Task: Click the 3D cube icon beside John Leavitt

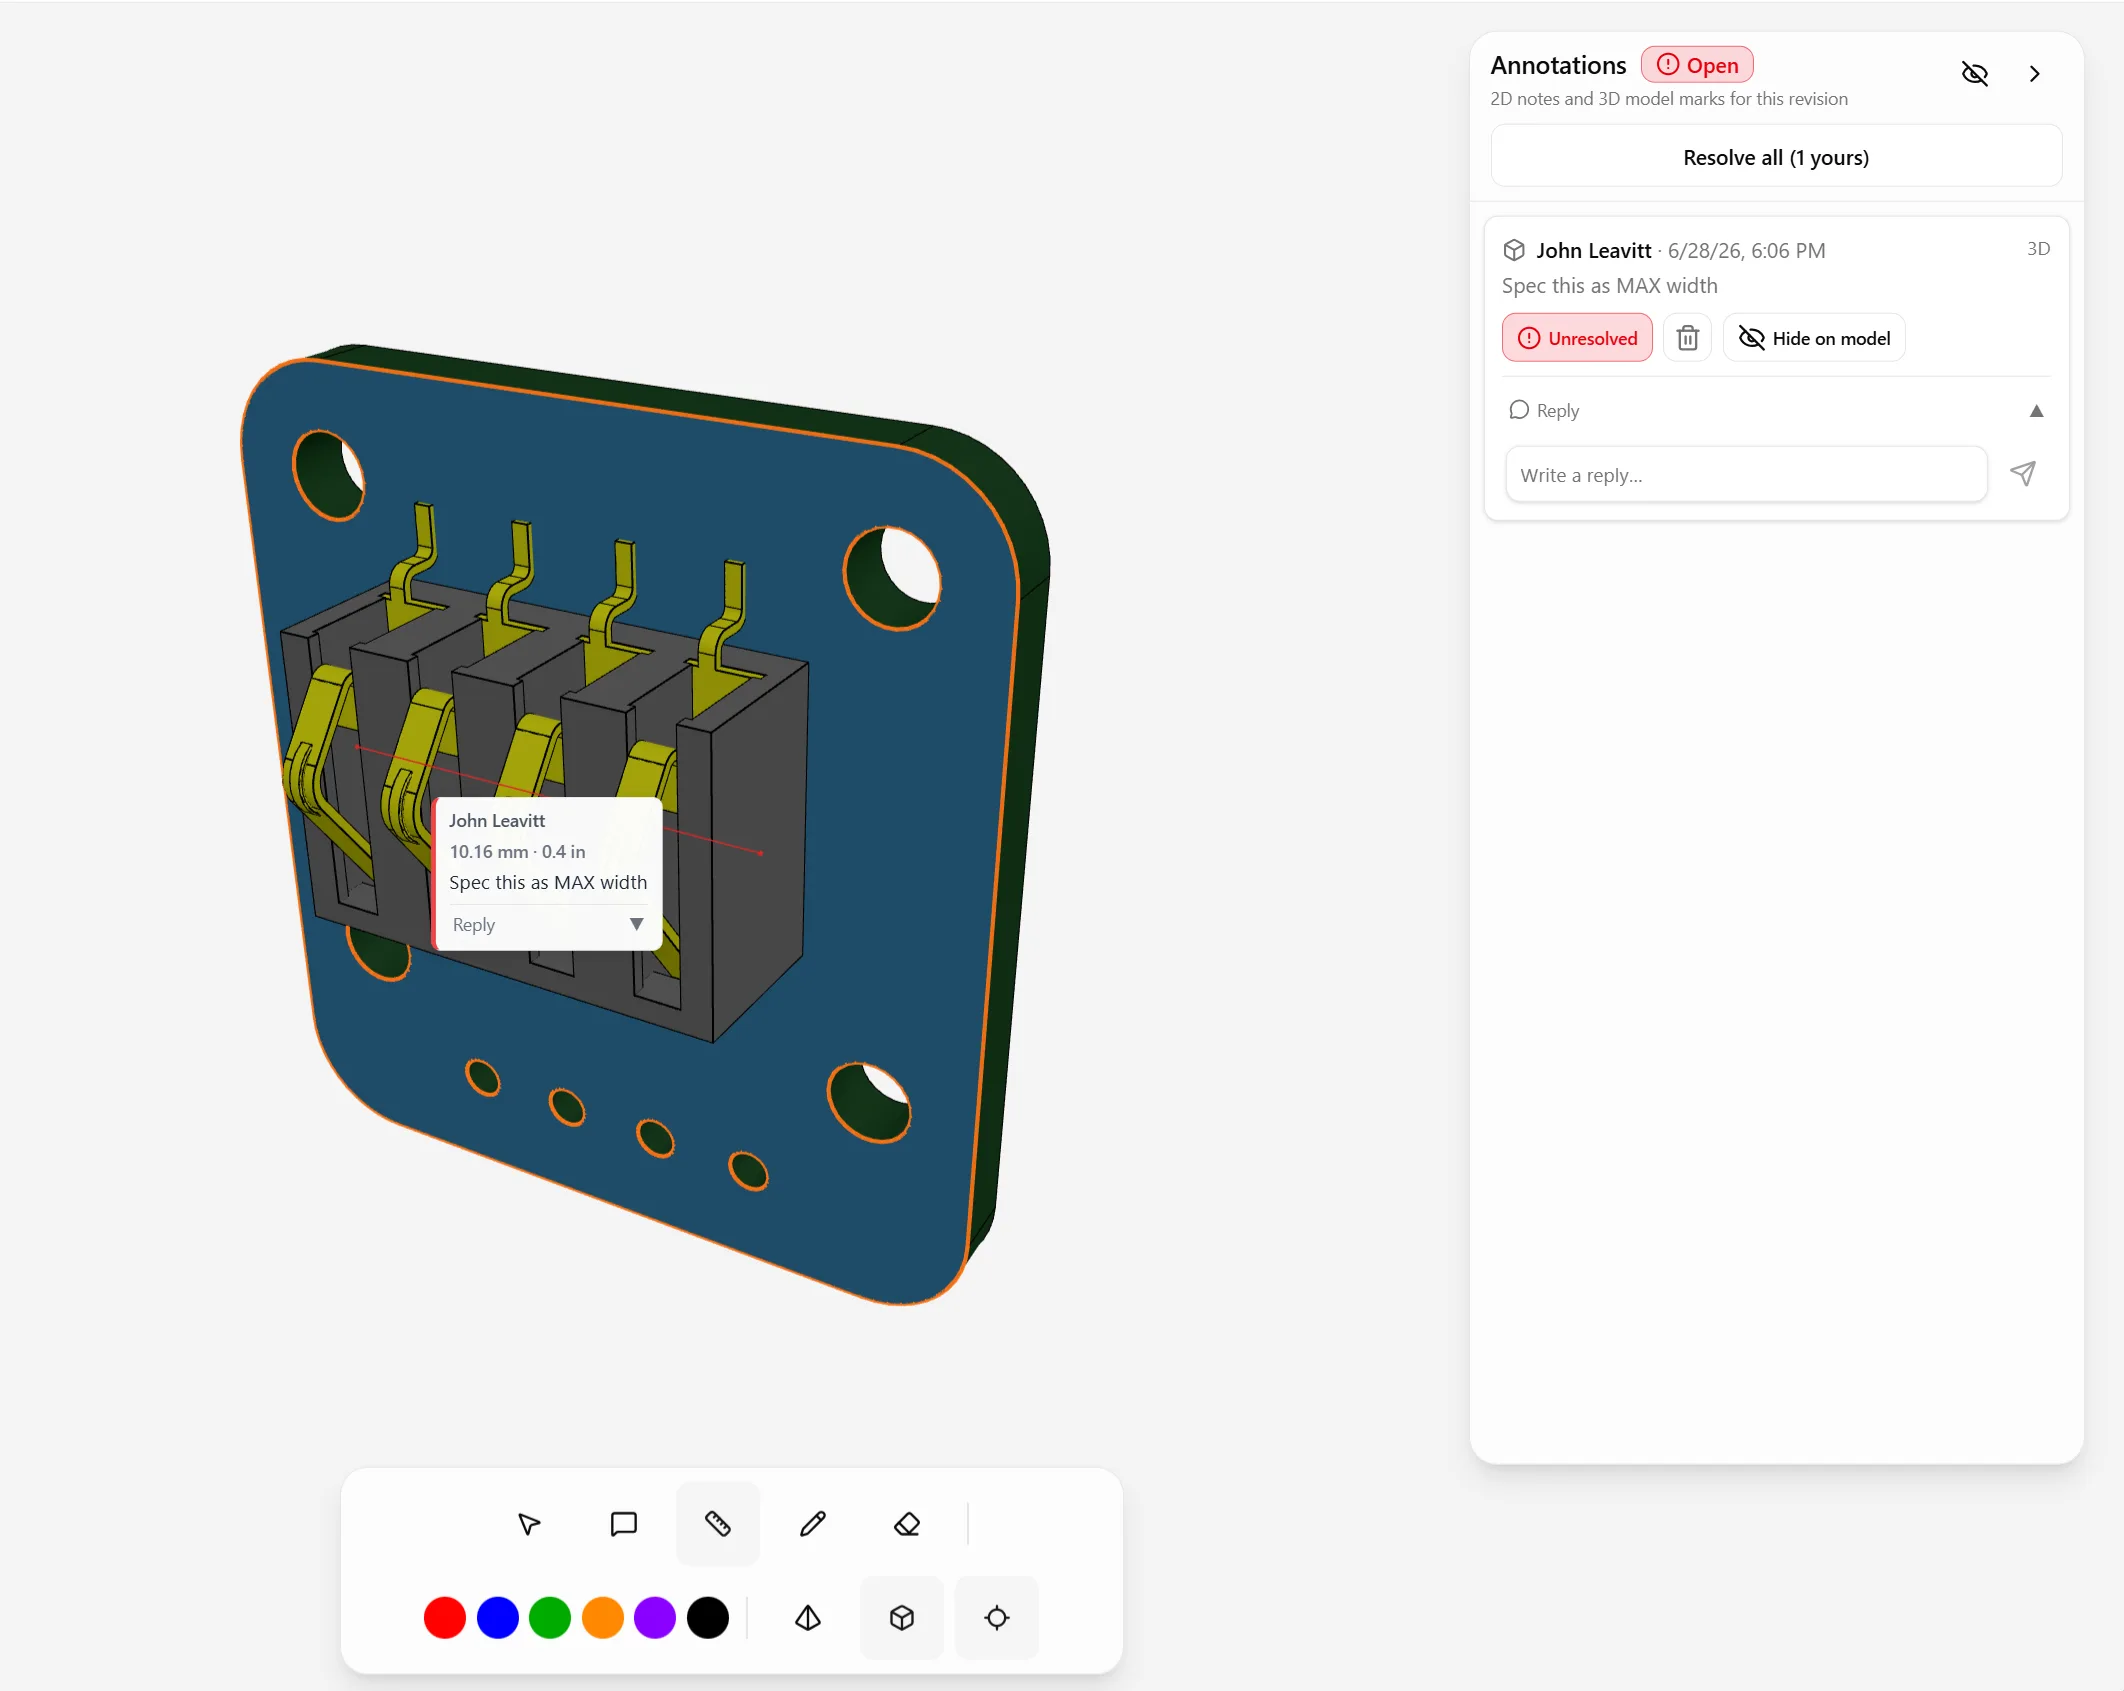Action: coord(1514,250)
